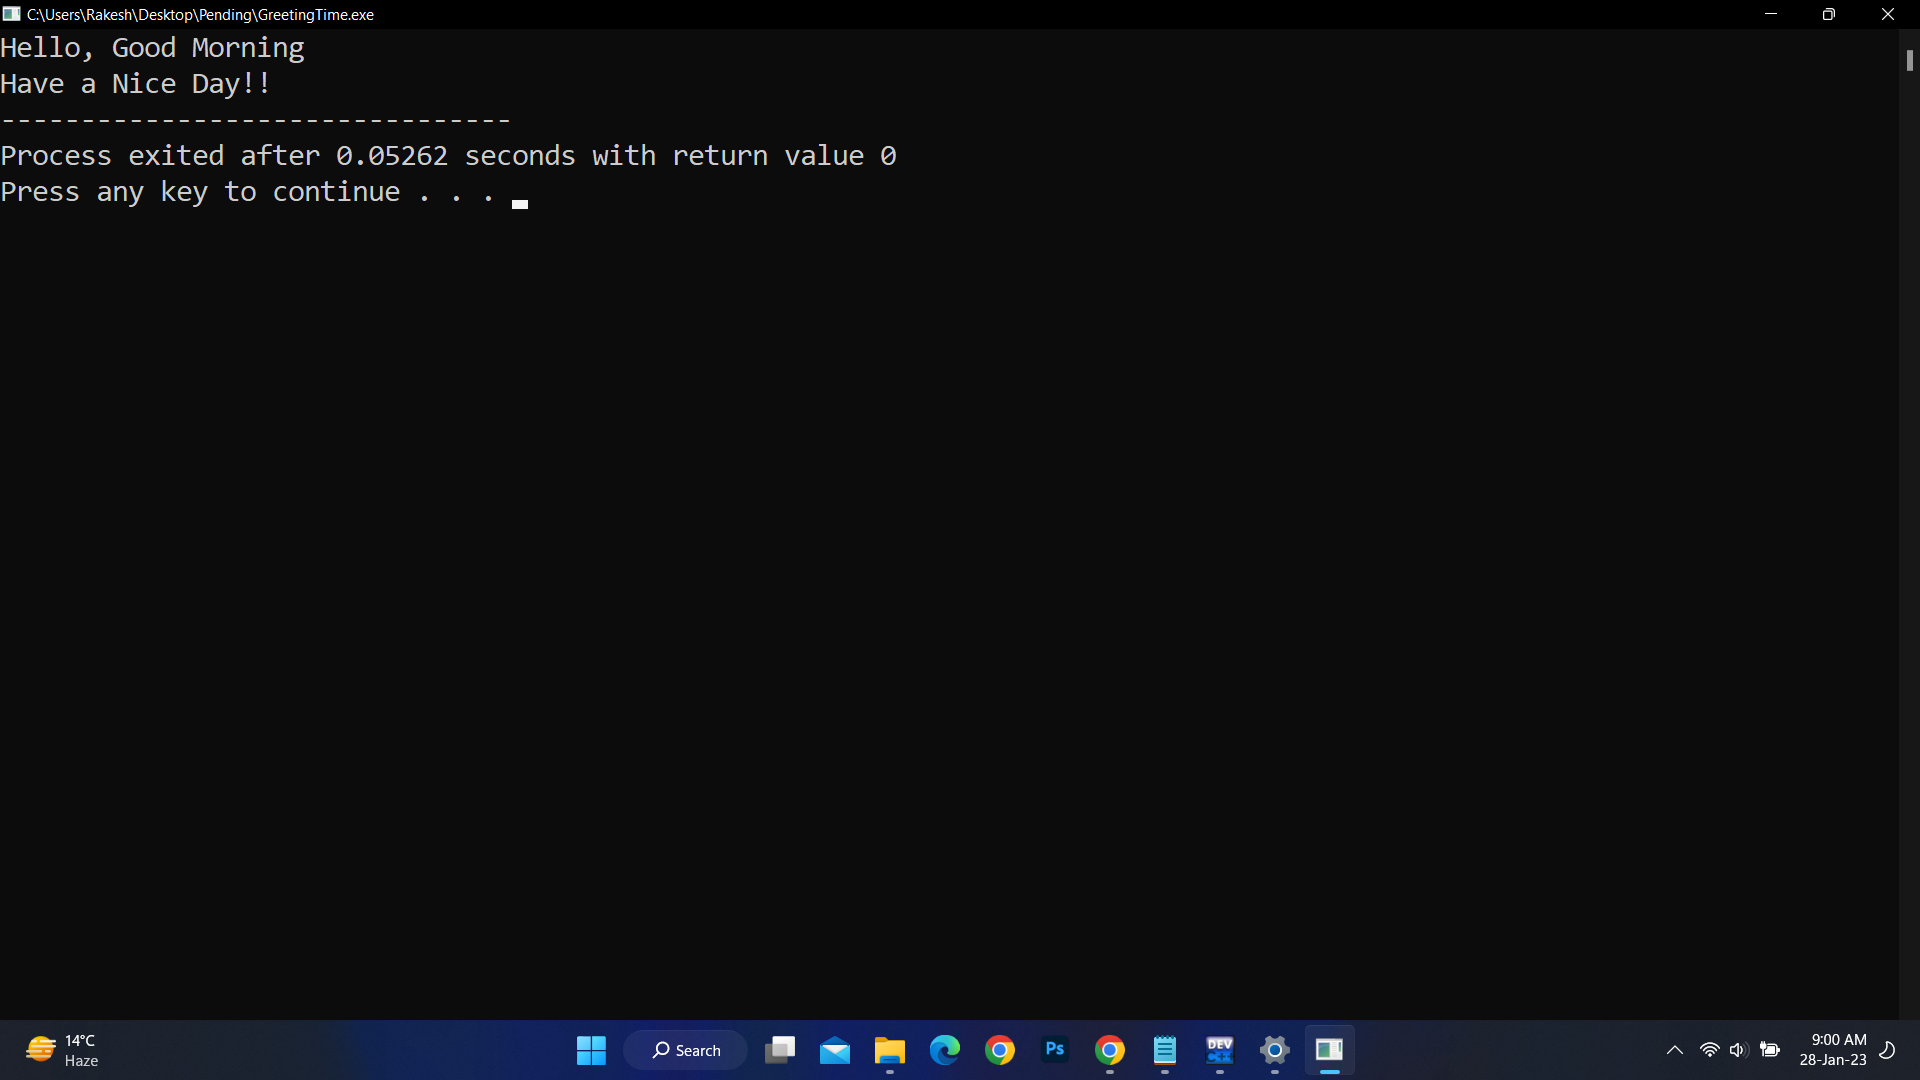The height and width of the screenshot is (1080, 1920).
Task: Click the Search bar in the taskbar
Action: point(685,1050)
